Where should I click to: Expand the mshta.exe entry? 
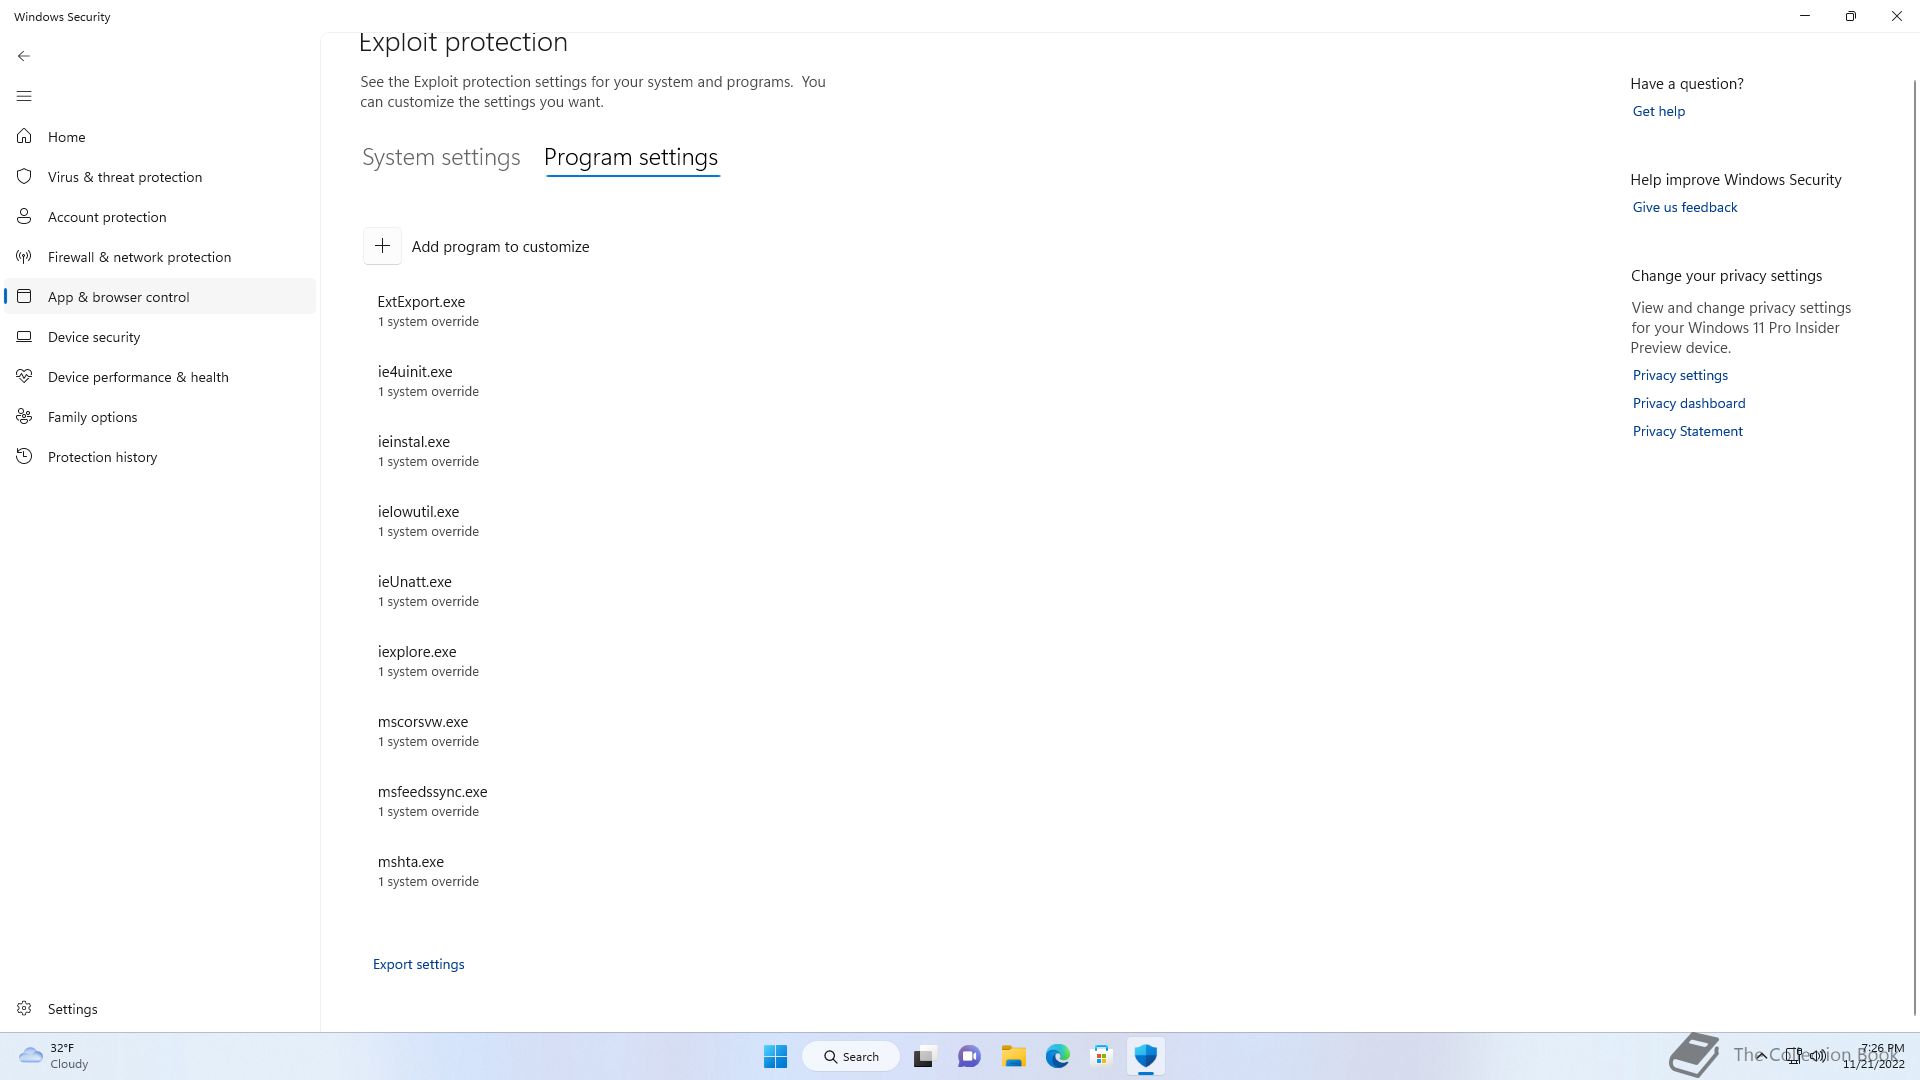pos(428,870)
